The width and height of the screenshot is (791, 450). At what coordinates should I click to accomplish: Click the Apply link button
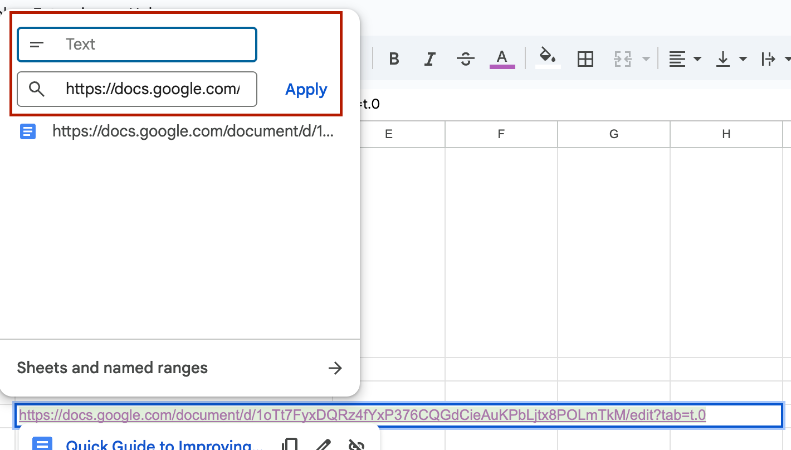pos(306,89)
